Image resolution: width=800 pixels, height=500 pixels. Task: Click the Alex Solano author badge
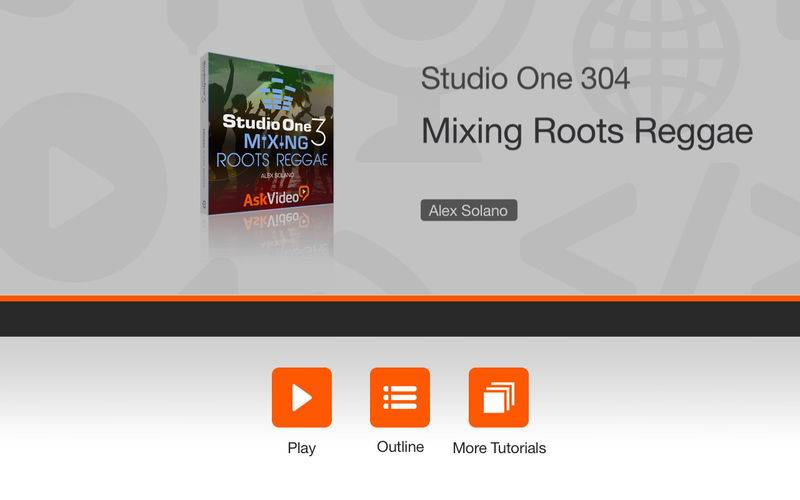tap(469, 210)
